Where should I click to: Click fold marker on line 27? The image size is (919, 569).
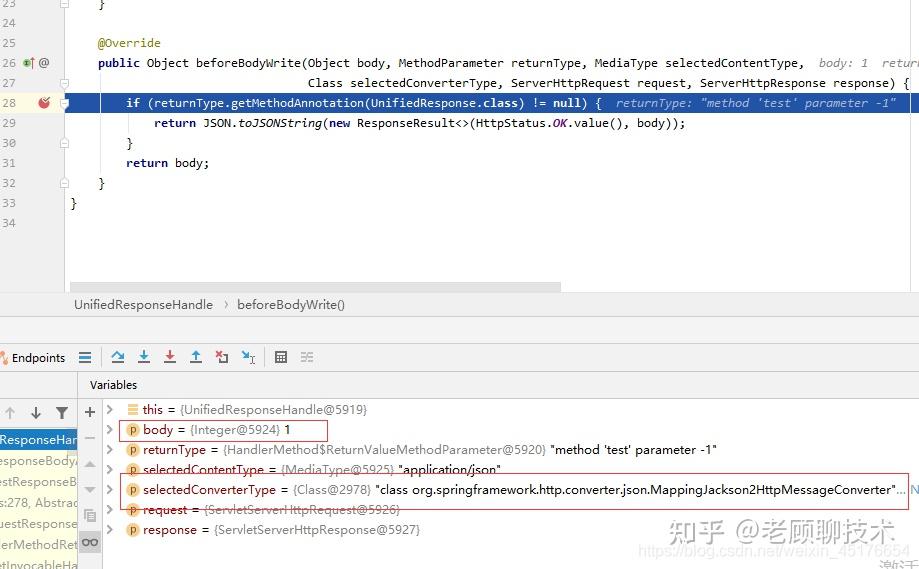pyautogui.click(x=64, y=83)
